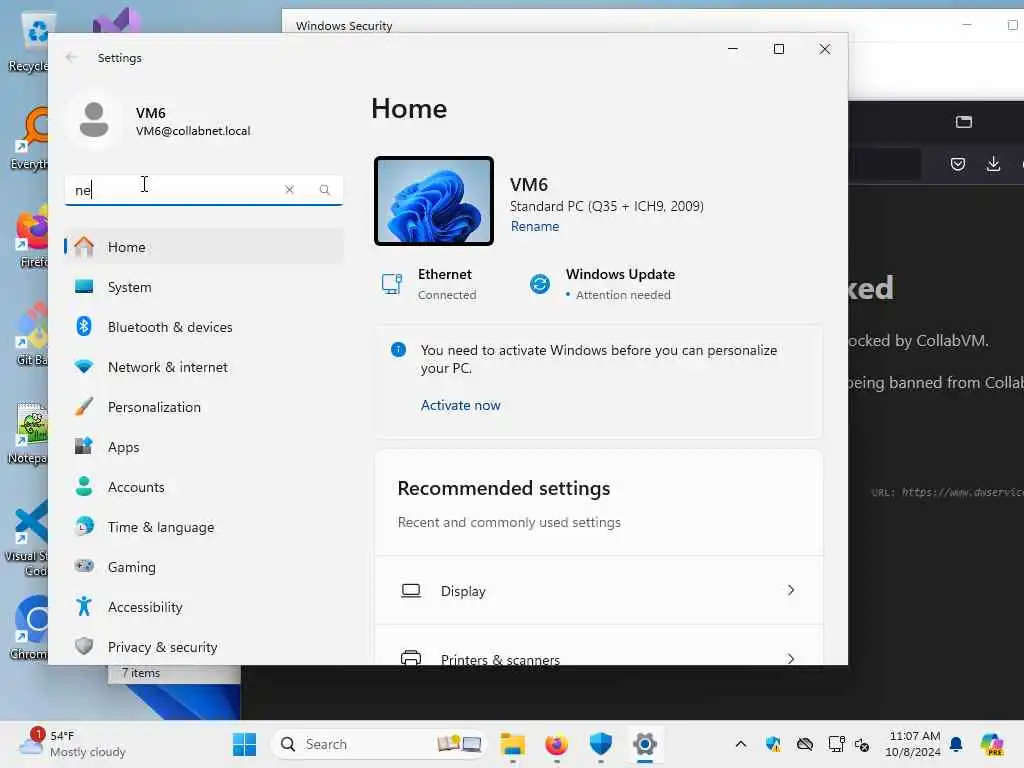Open Gaming settings category
Image resolution: width=1024 pixels, height=768 pixels.
pyautogui.click(x=204, y=567)
